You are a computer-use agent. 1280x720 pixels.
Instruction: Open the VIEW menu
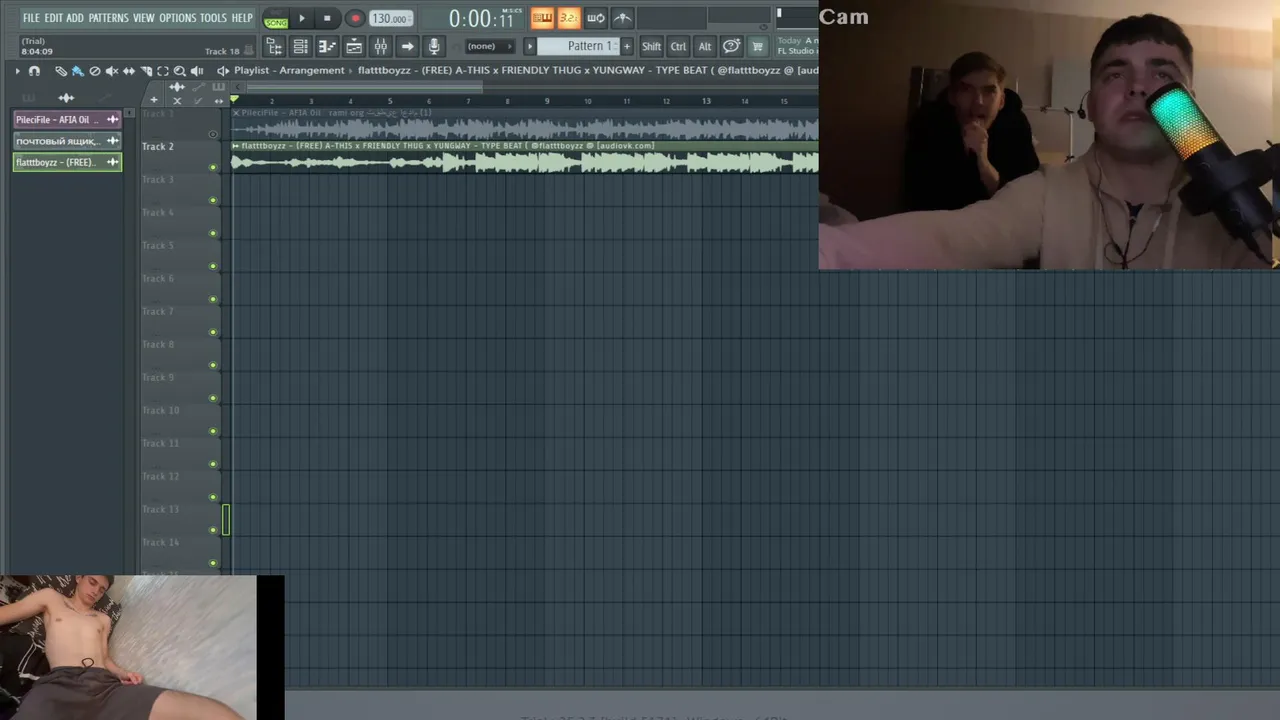coord(144,18)
